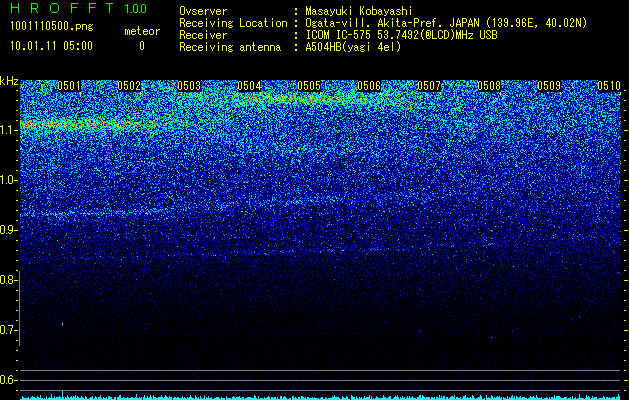
Task: Click the meteor count value 0
Action: 142,46
